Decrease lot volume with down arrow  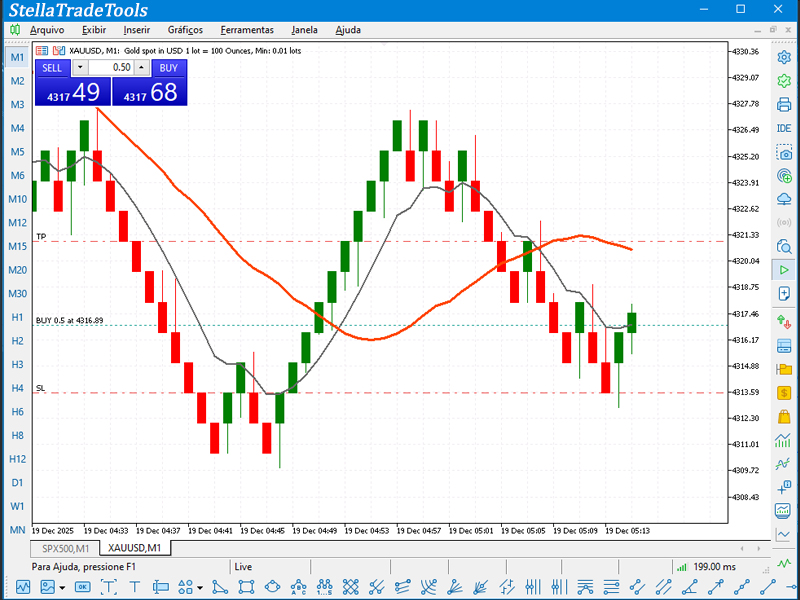[x=81, y=68]
